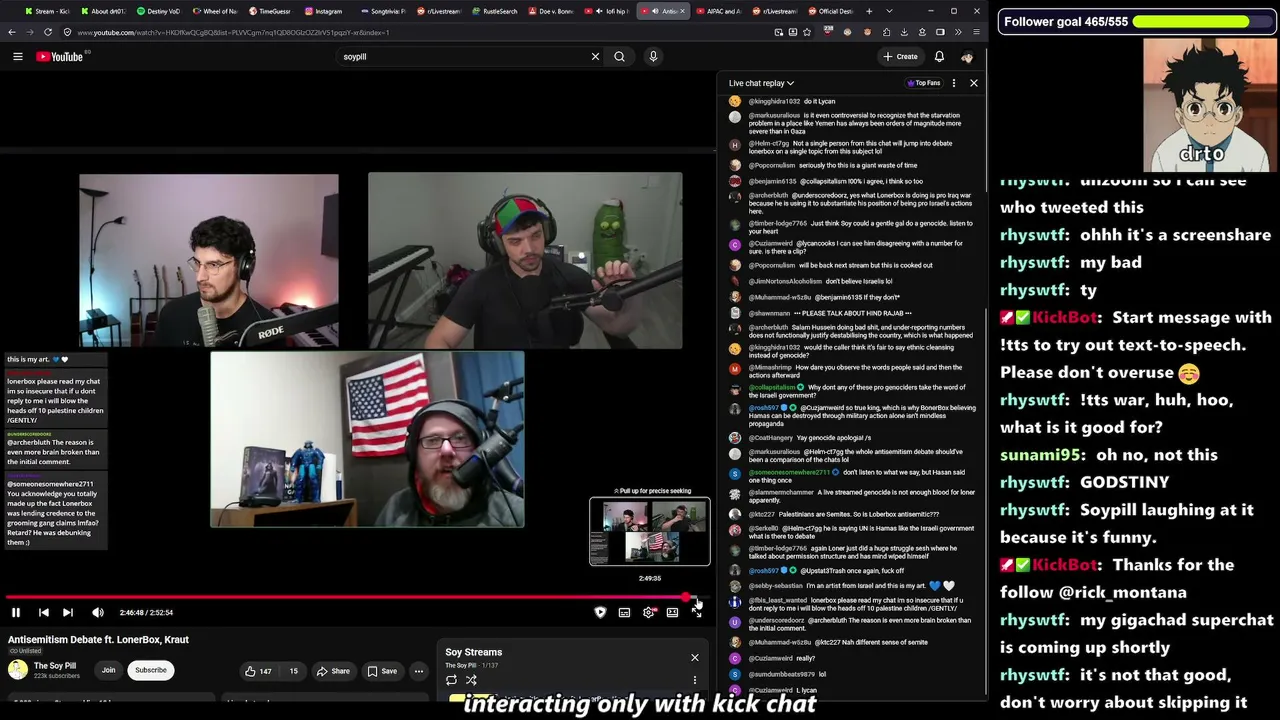Expand the Live chat replay dropdown
The height and width of the screenshot is (720, 1280).
761,83
